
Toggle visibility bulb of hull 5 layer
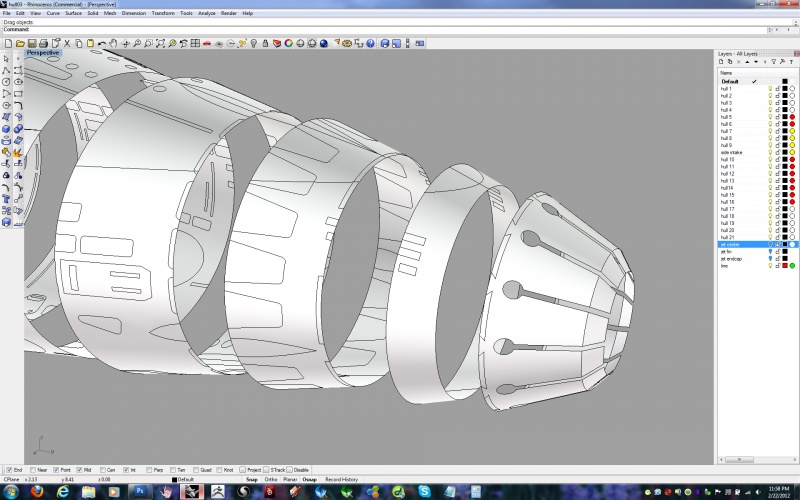click(x=770, y=117)
